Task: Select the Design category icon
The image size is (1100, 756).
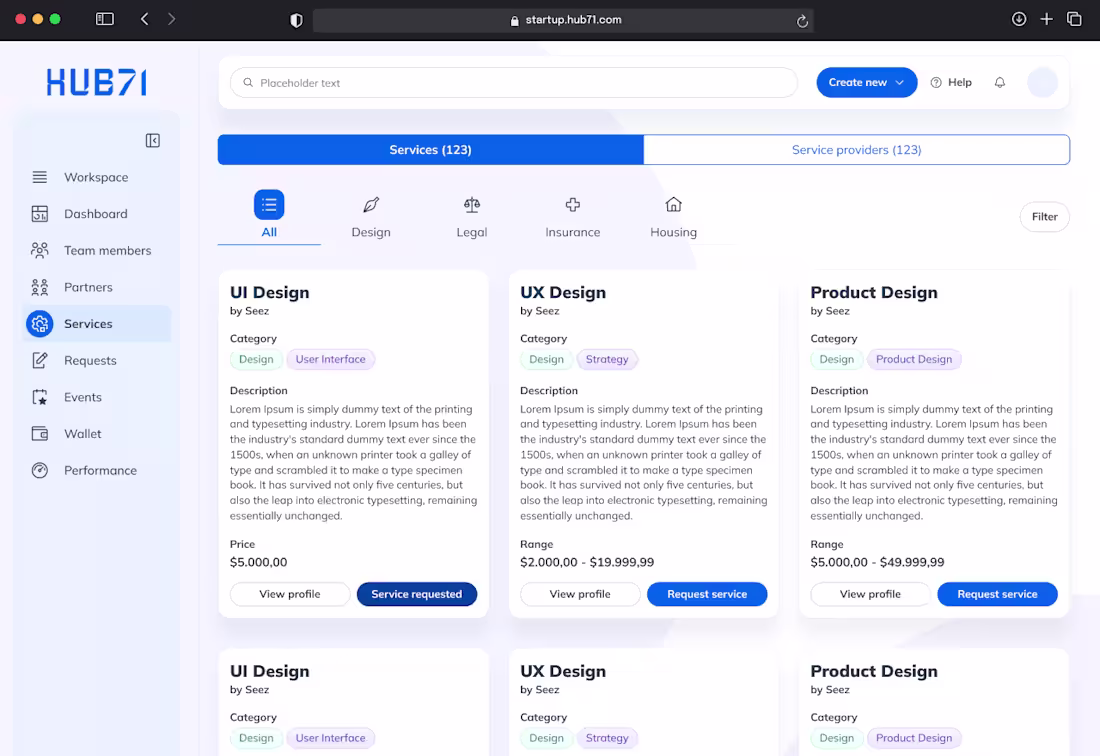Action: coord(371,205)
